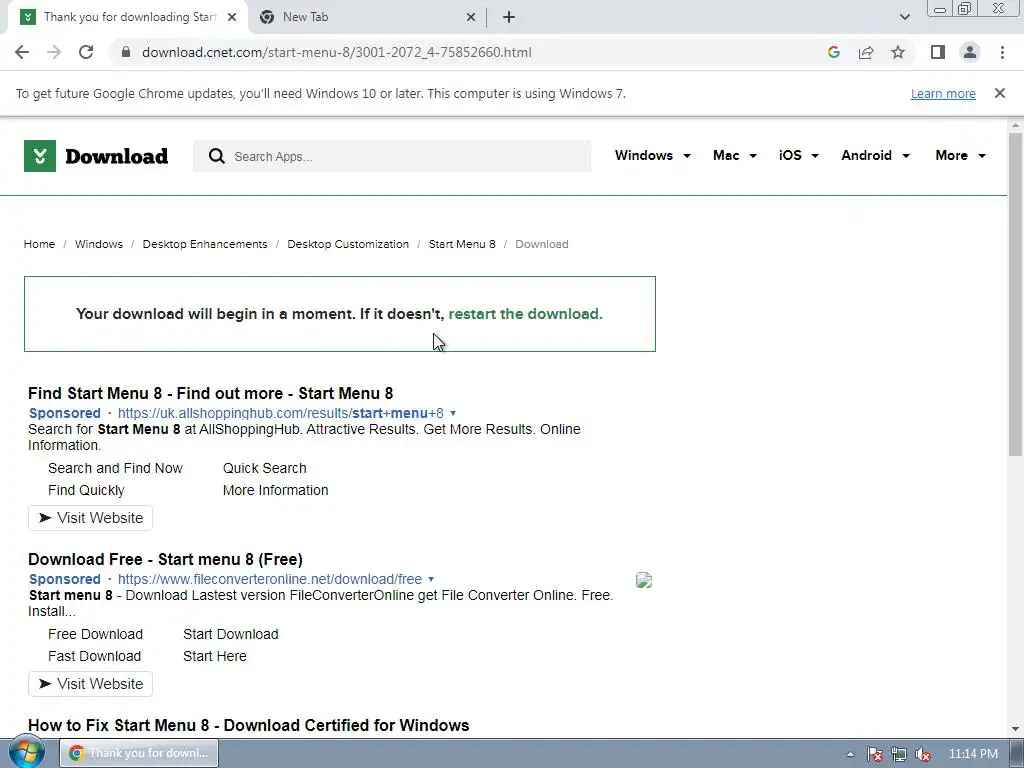1024x768 pixels.
Task: Open the tab search dropdown arrow
Action: [x=904, y=17]
